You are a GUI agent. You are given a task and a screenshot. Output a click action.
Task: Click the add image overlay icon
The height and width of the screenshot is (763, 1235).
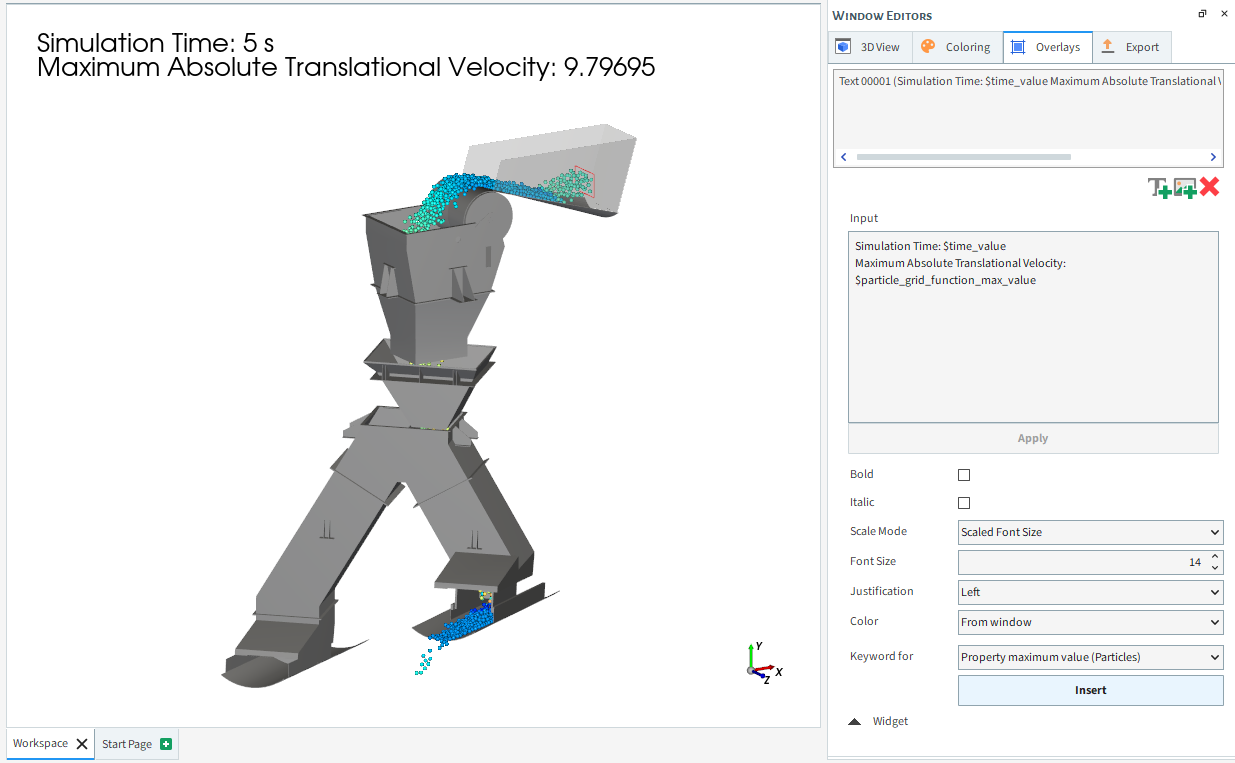pos(1185,187)
